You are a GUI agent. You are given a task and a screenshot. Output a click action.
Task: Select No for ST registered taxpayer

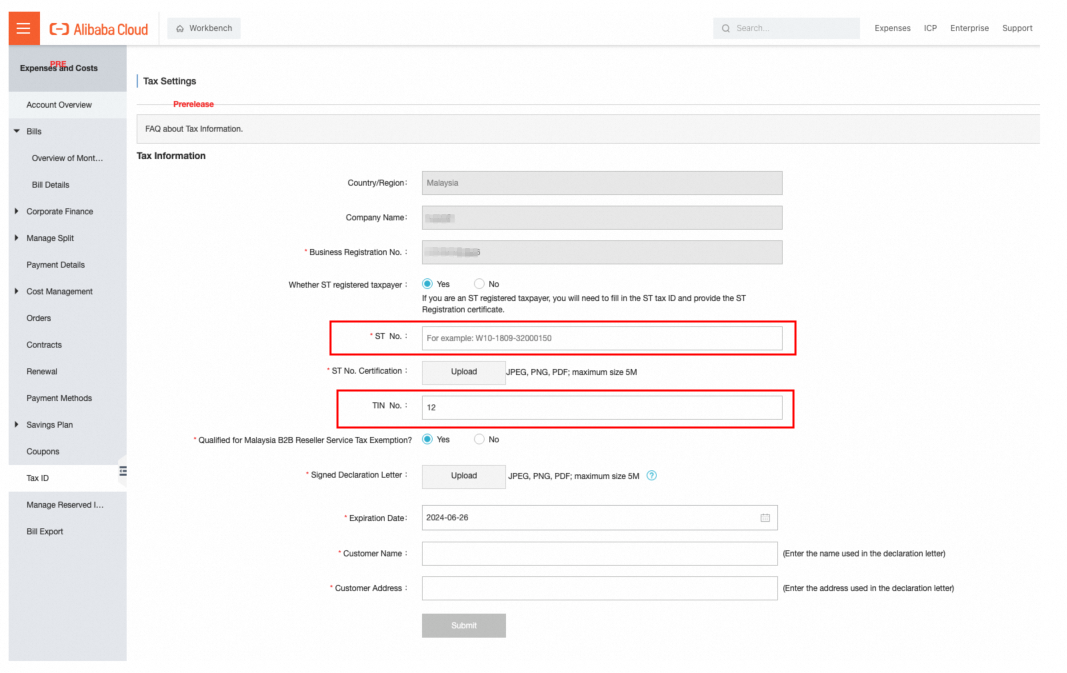[479, 284]
